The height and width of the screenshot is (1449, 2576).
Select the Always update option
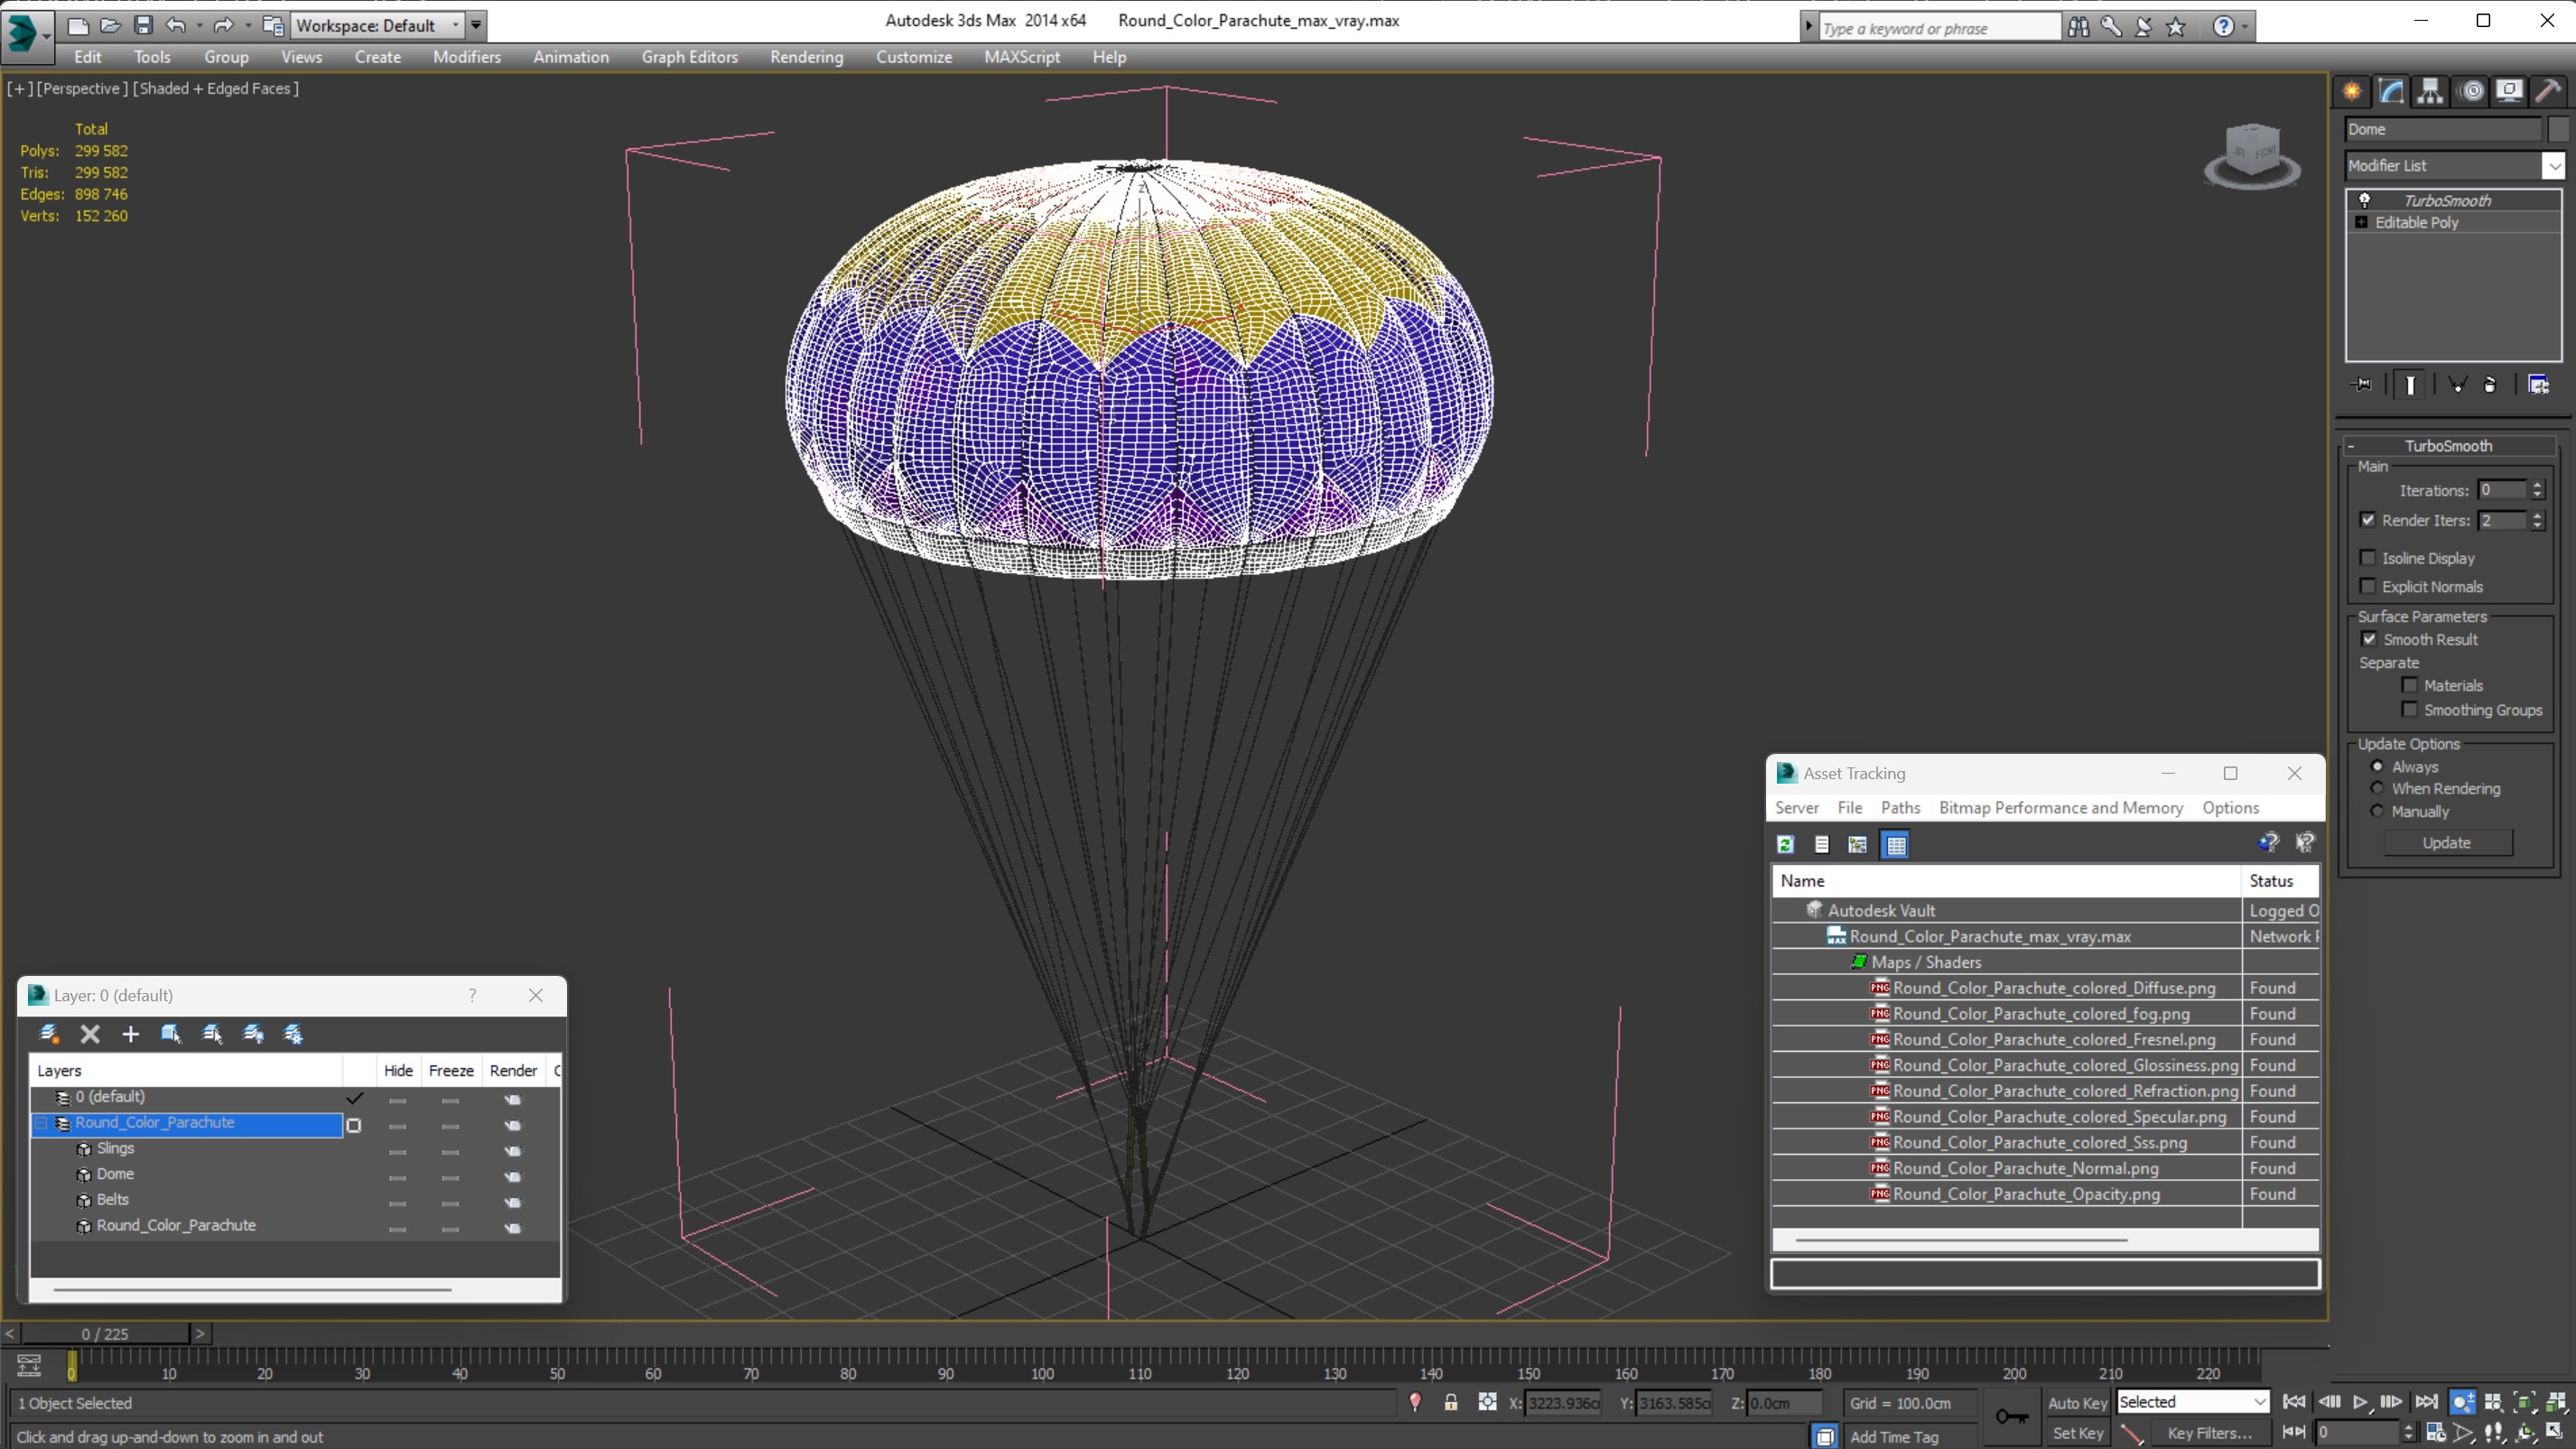point(2377,766)
